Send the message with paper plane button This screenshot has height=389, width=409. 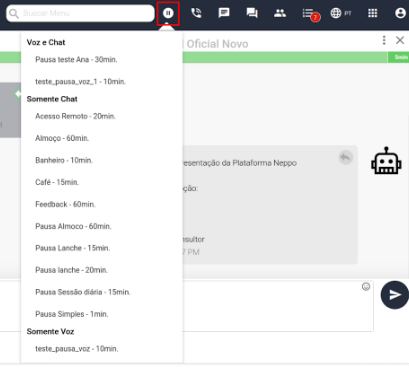395,295
